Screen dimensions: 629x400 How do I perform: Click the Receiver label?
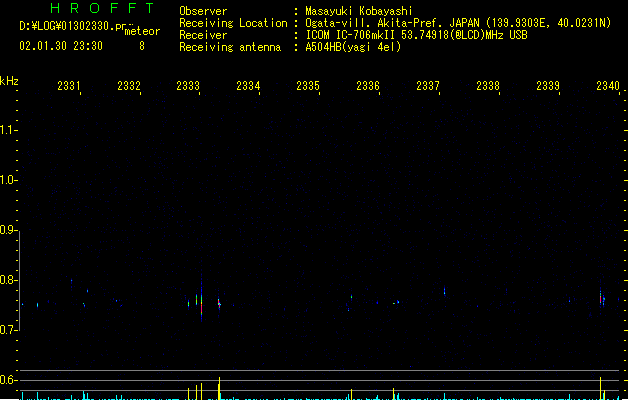pos(203,35)
